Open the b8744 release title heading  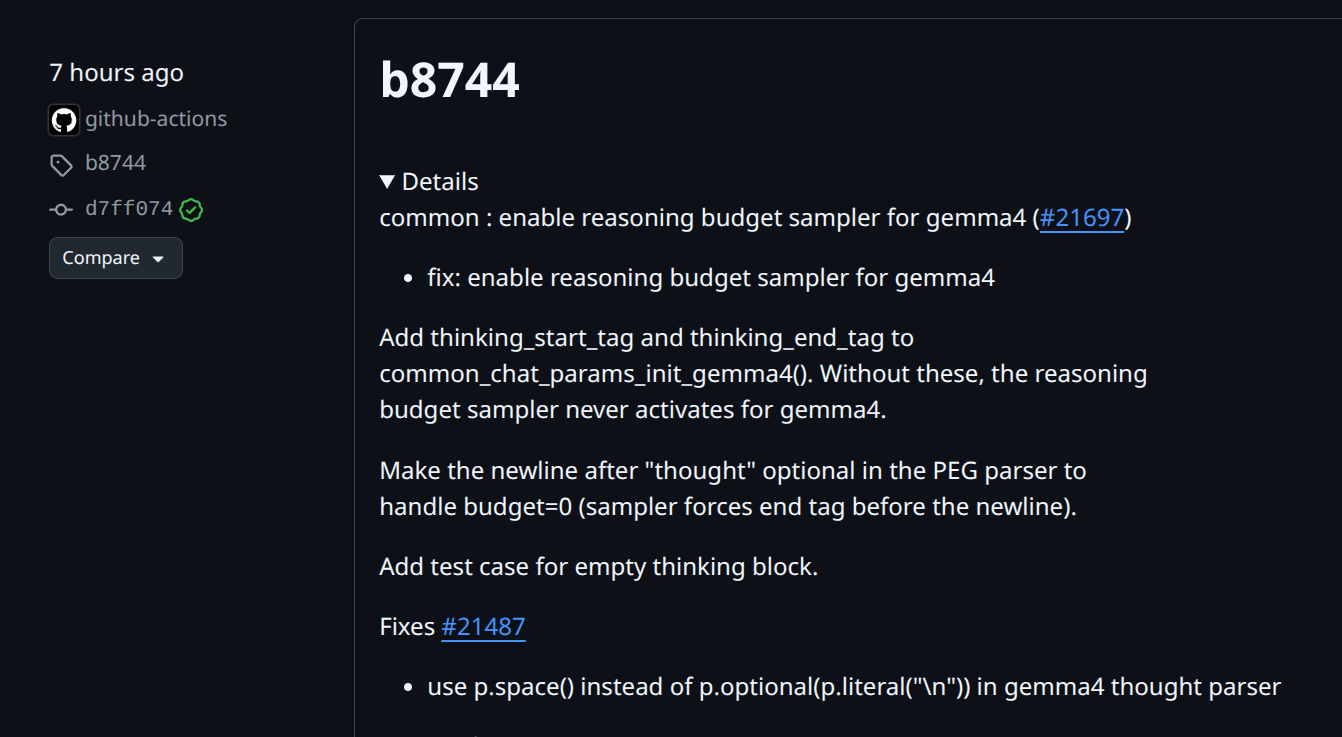(x=449, y=80)
